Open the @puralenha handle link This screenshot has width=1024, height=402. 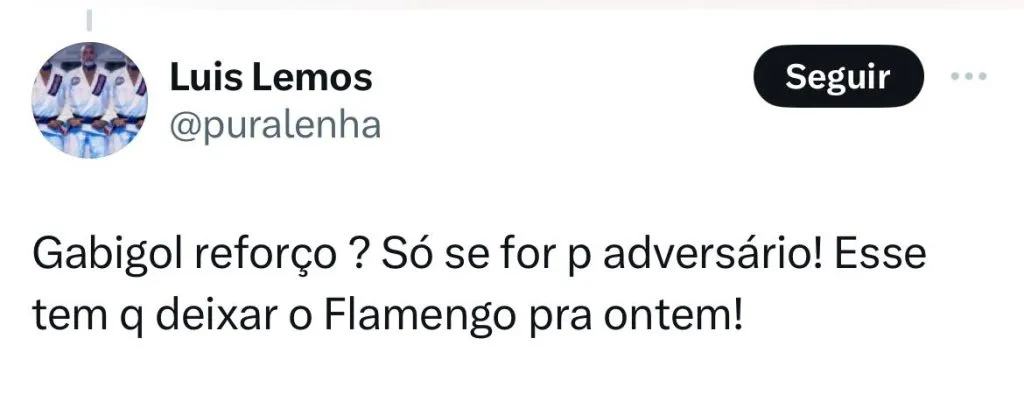tap(275, 125)
